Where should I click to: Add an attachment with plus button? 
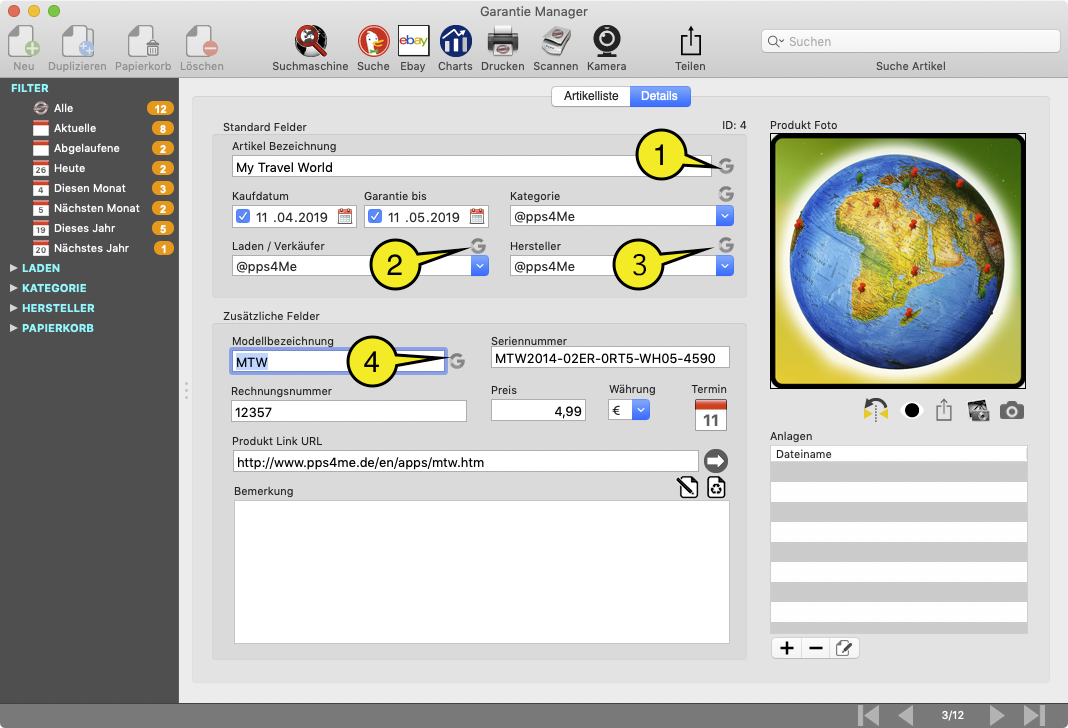(x=787, y=648)
